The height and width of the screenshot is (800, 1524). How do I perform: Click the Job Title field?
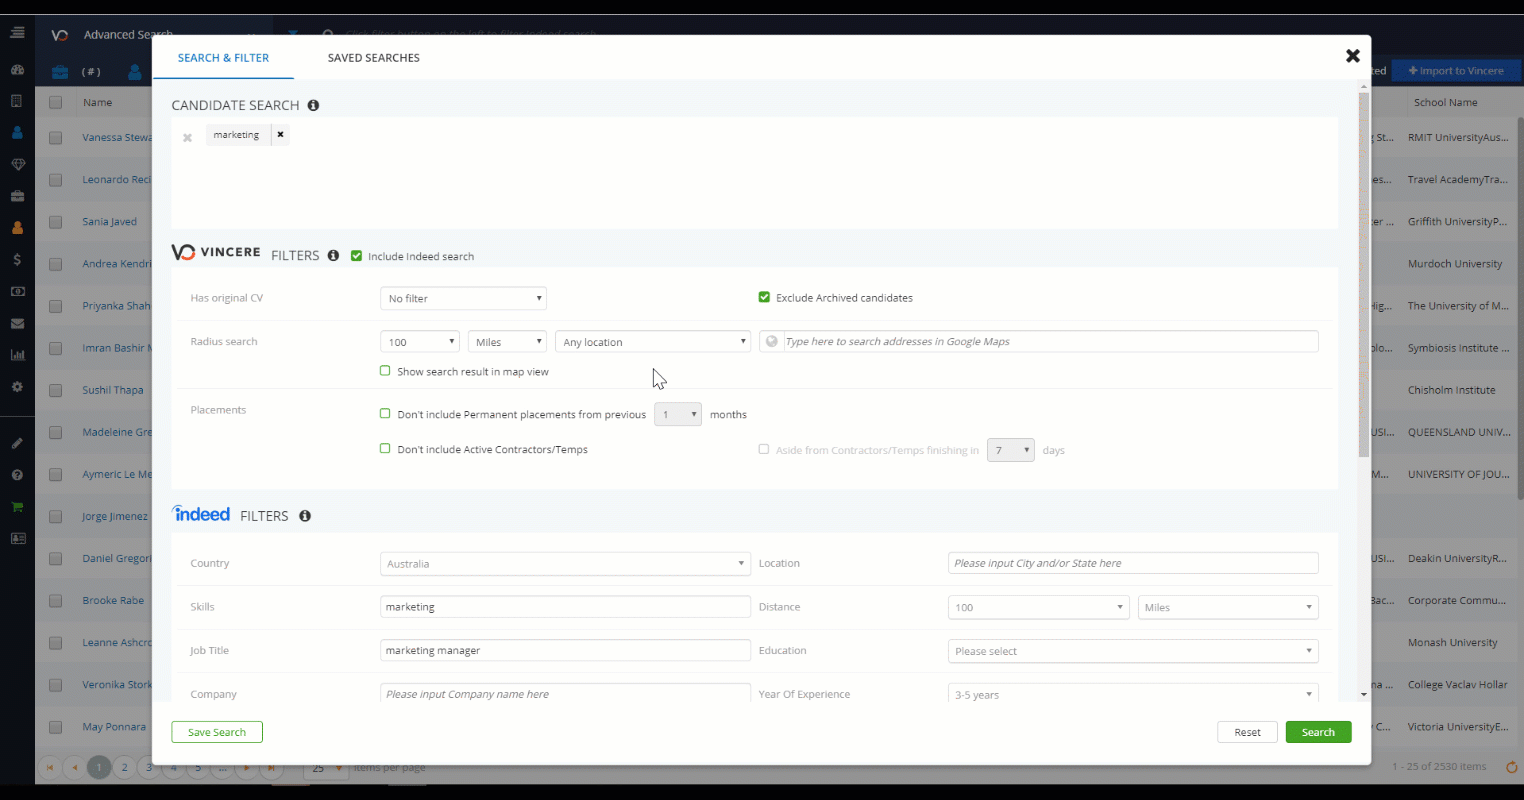click(x=565, y=651)
